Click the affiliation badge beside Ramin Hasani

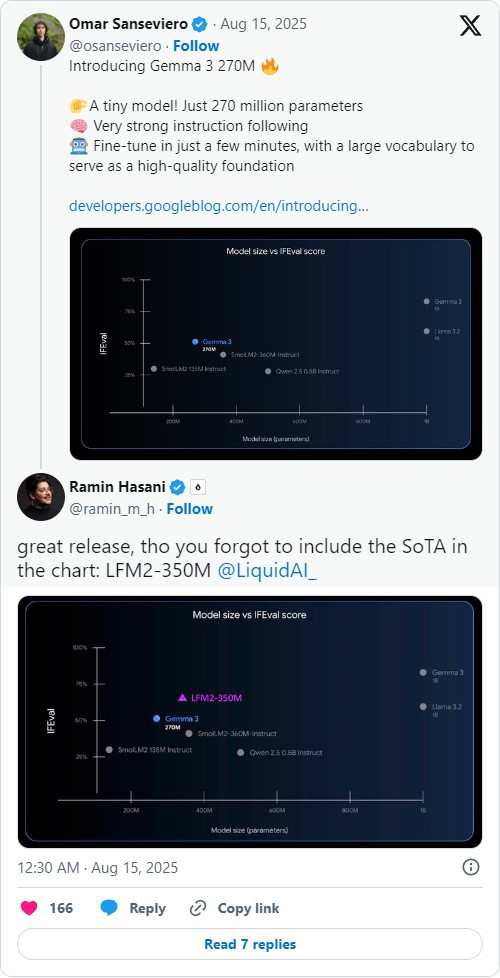[198, 487]
